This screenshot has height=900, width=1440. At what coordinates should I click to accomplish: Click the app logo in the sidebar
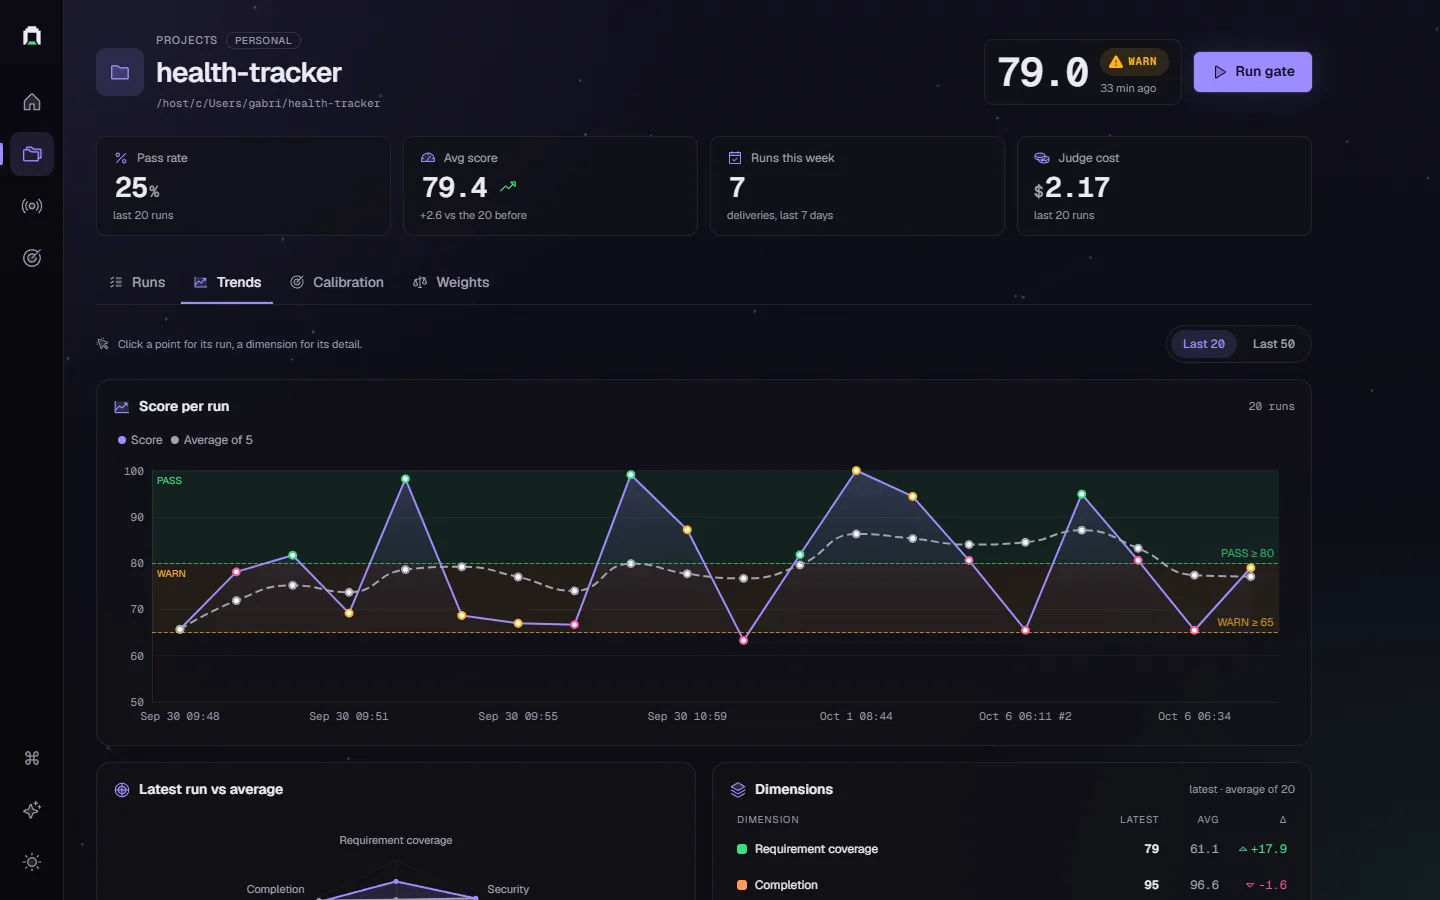coord(32,36)
